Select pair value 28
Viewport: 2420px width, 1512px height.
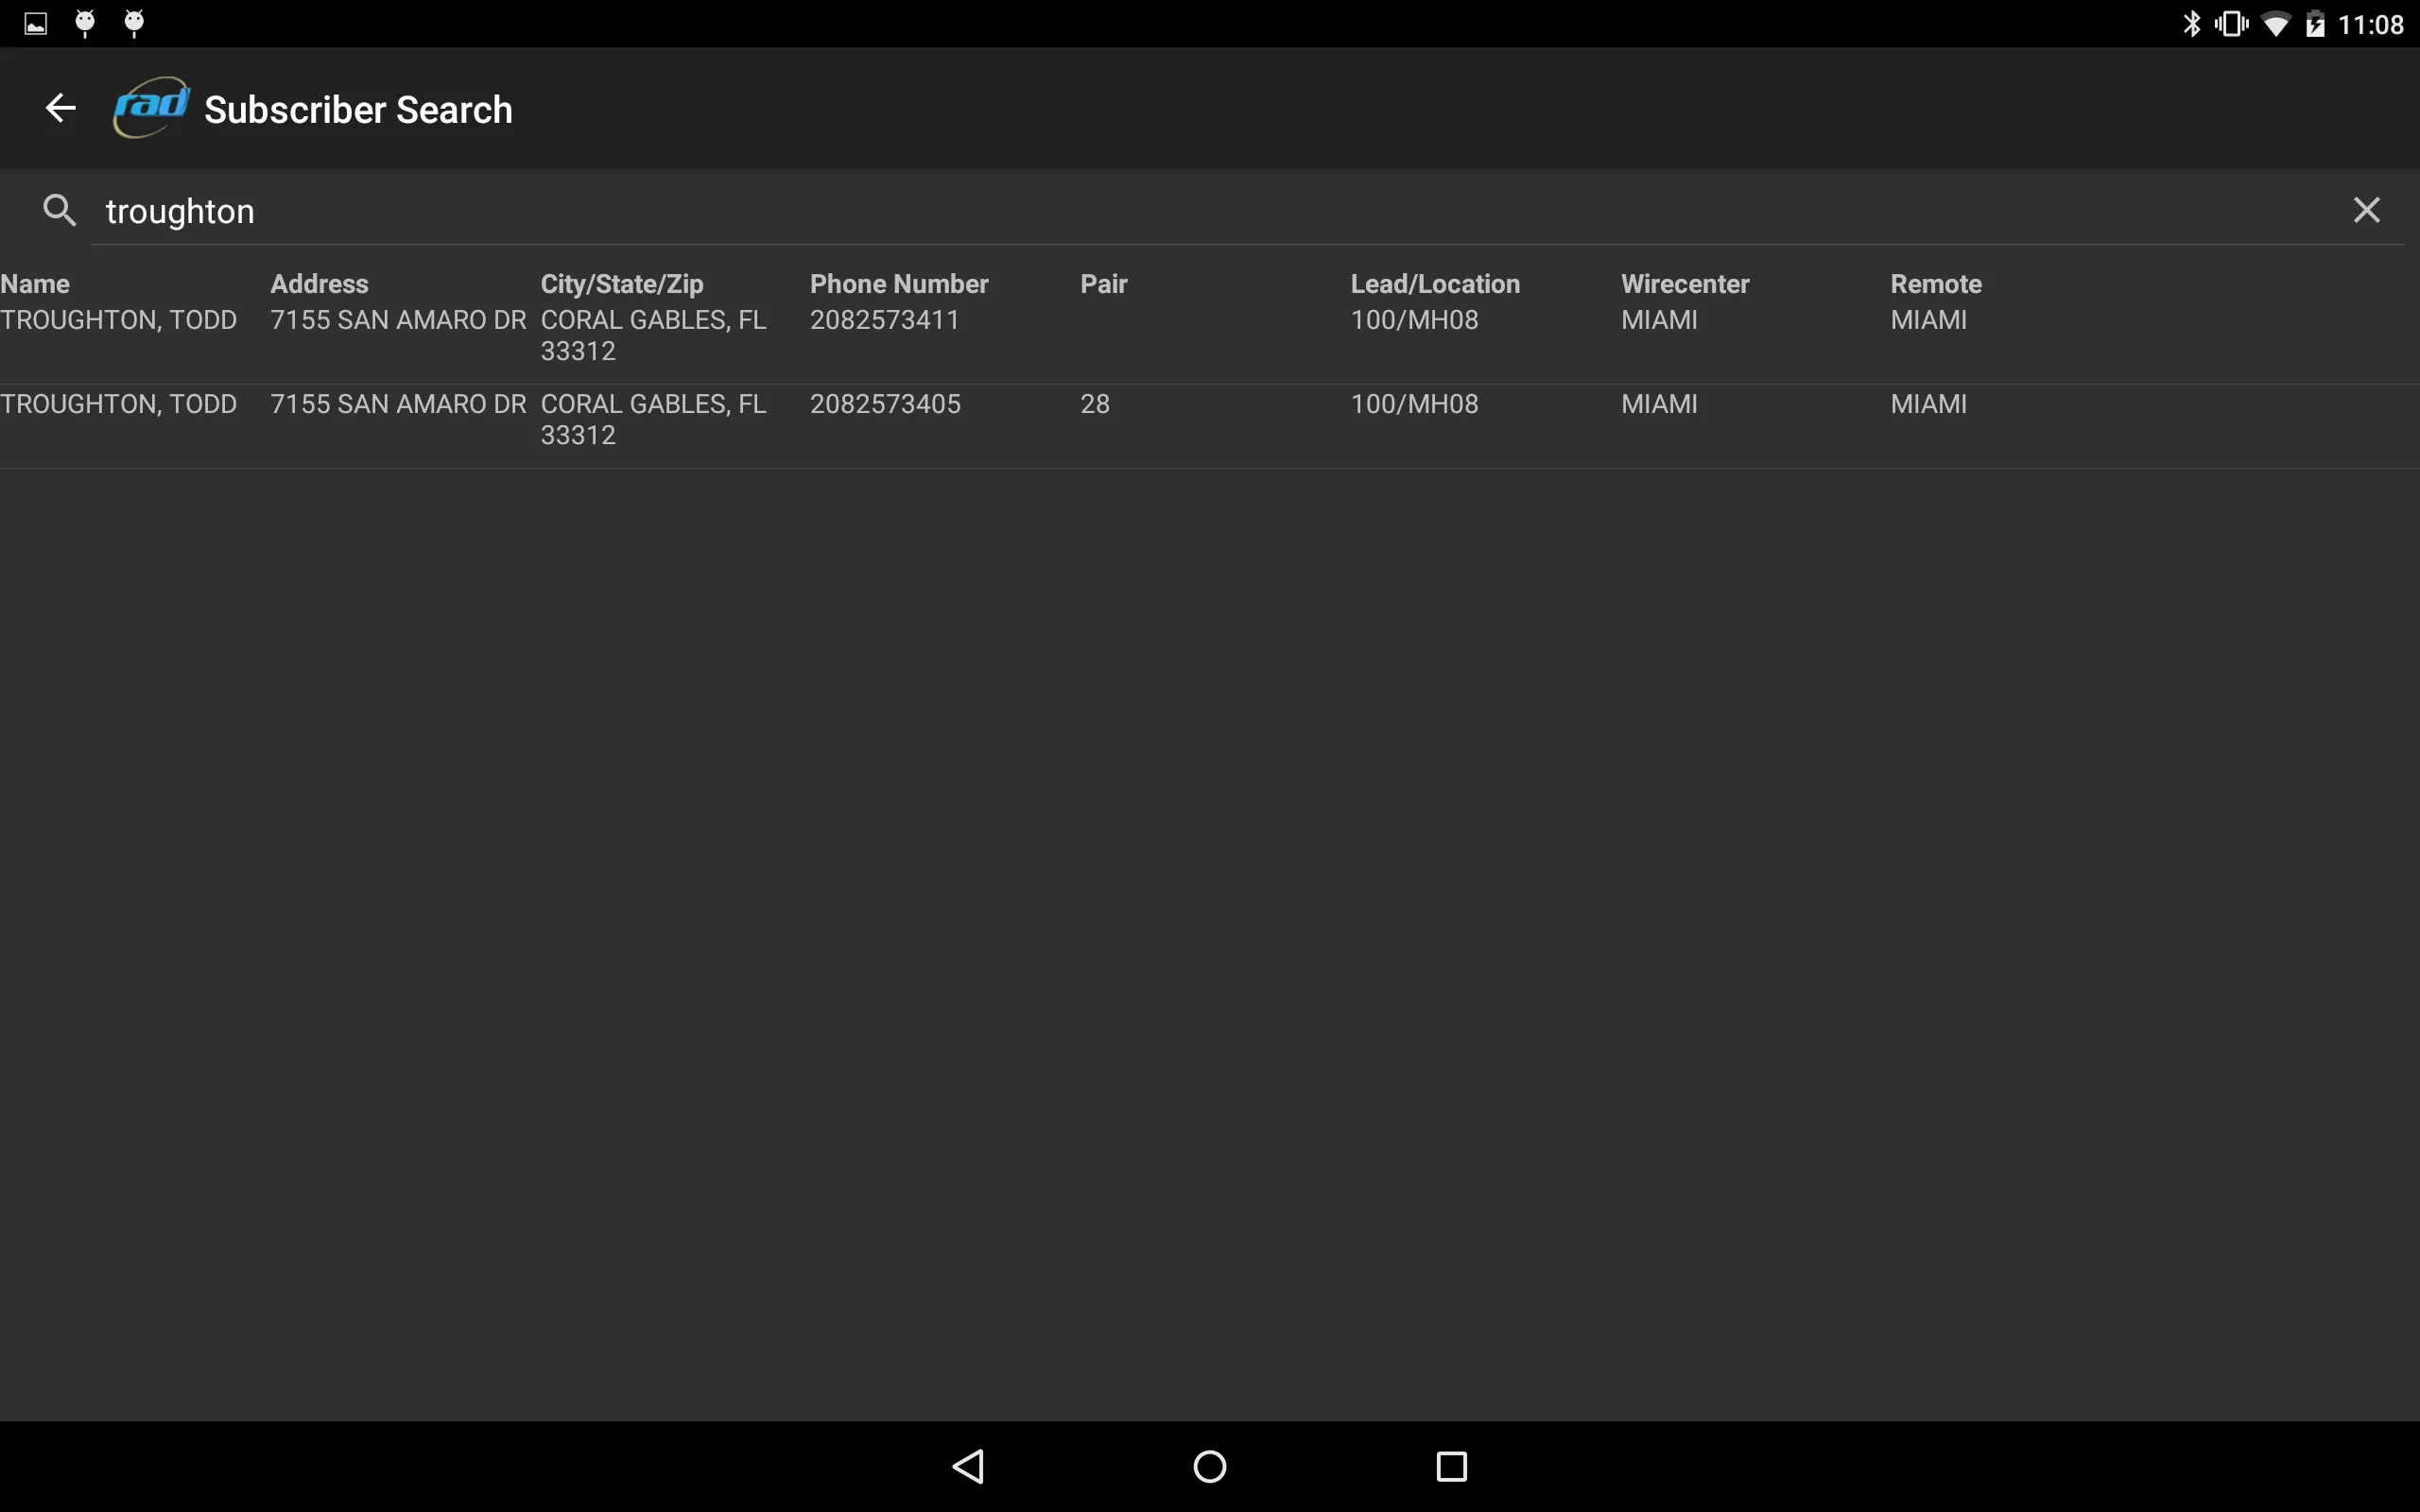[x=1095, y=404]
